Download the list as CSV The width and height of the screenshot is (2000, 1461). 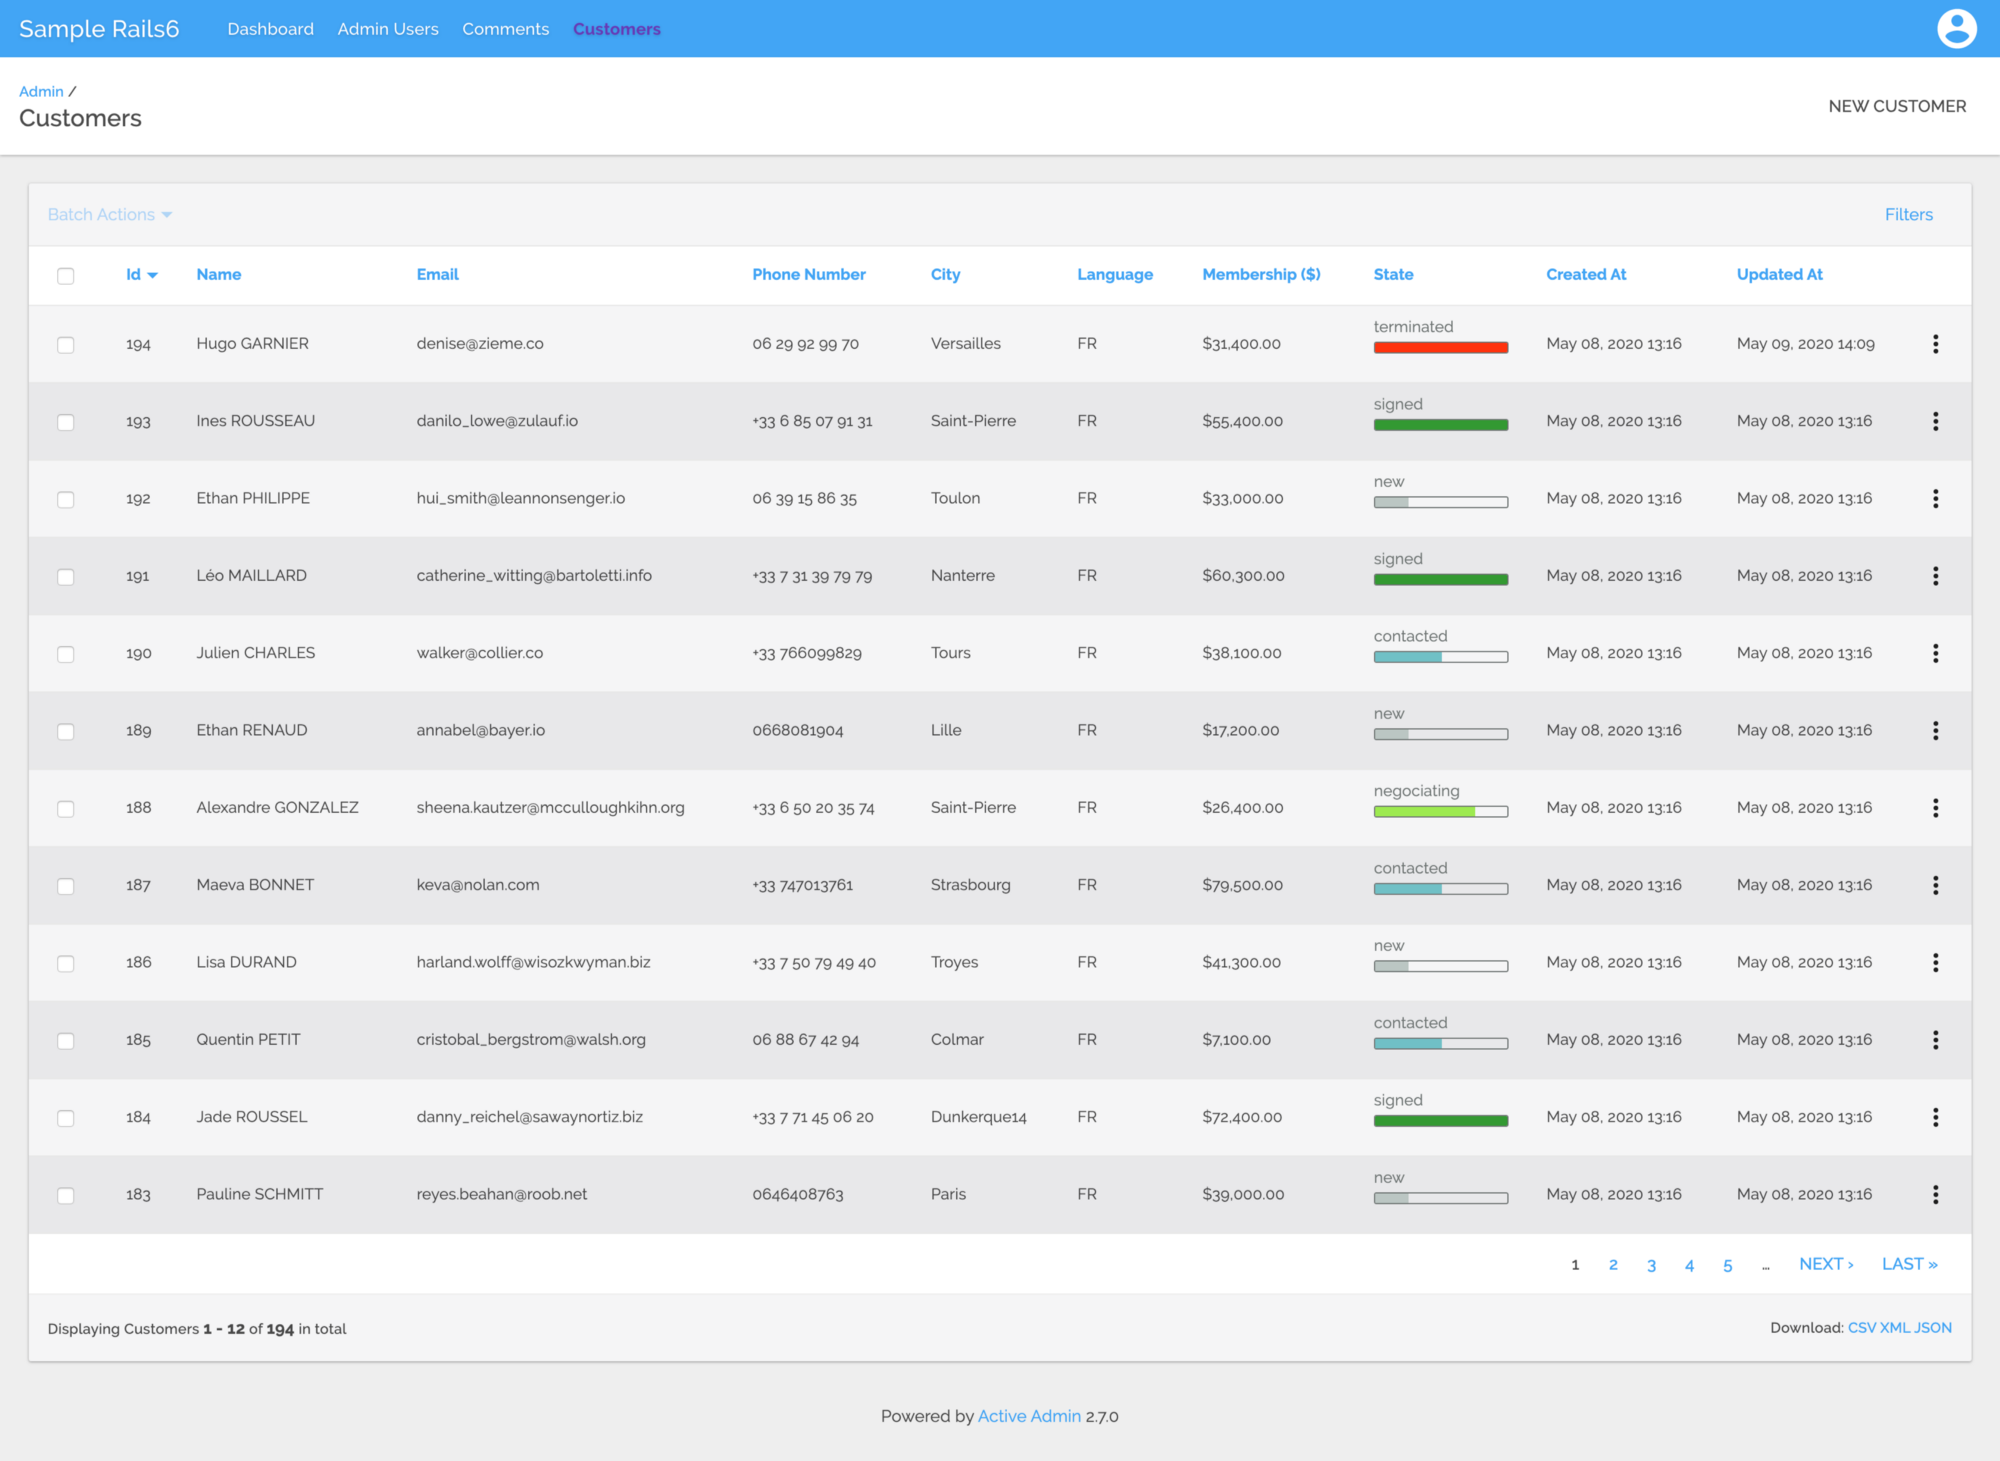pyautogui.click(x=1861, y=1328)
